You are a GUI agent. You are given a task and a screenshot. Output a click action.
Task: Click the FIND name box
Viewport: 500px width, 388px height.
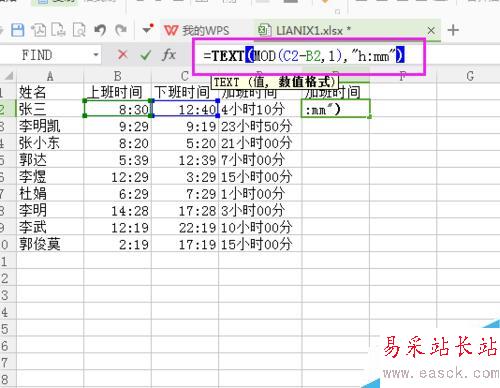[x=50, y=55]
